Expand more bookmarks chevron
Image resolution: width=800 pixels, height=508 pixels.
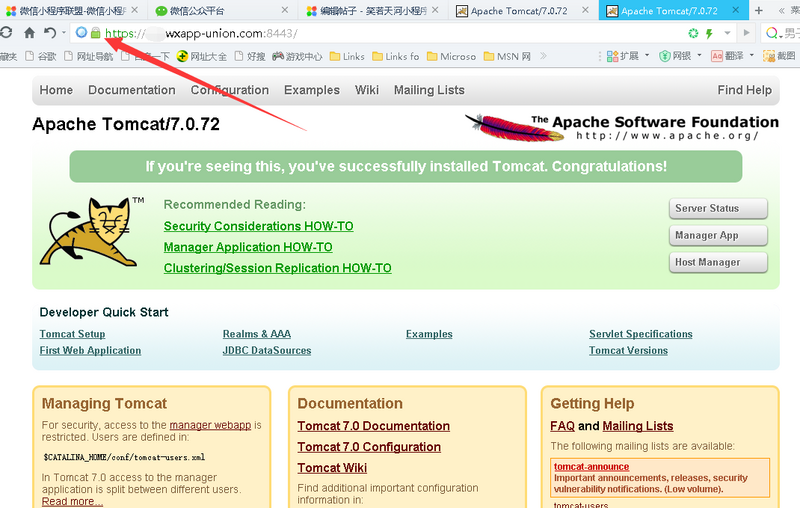point(543,56)
